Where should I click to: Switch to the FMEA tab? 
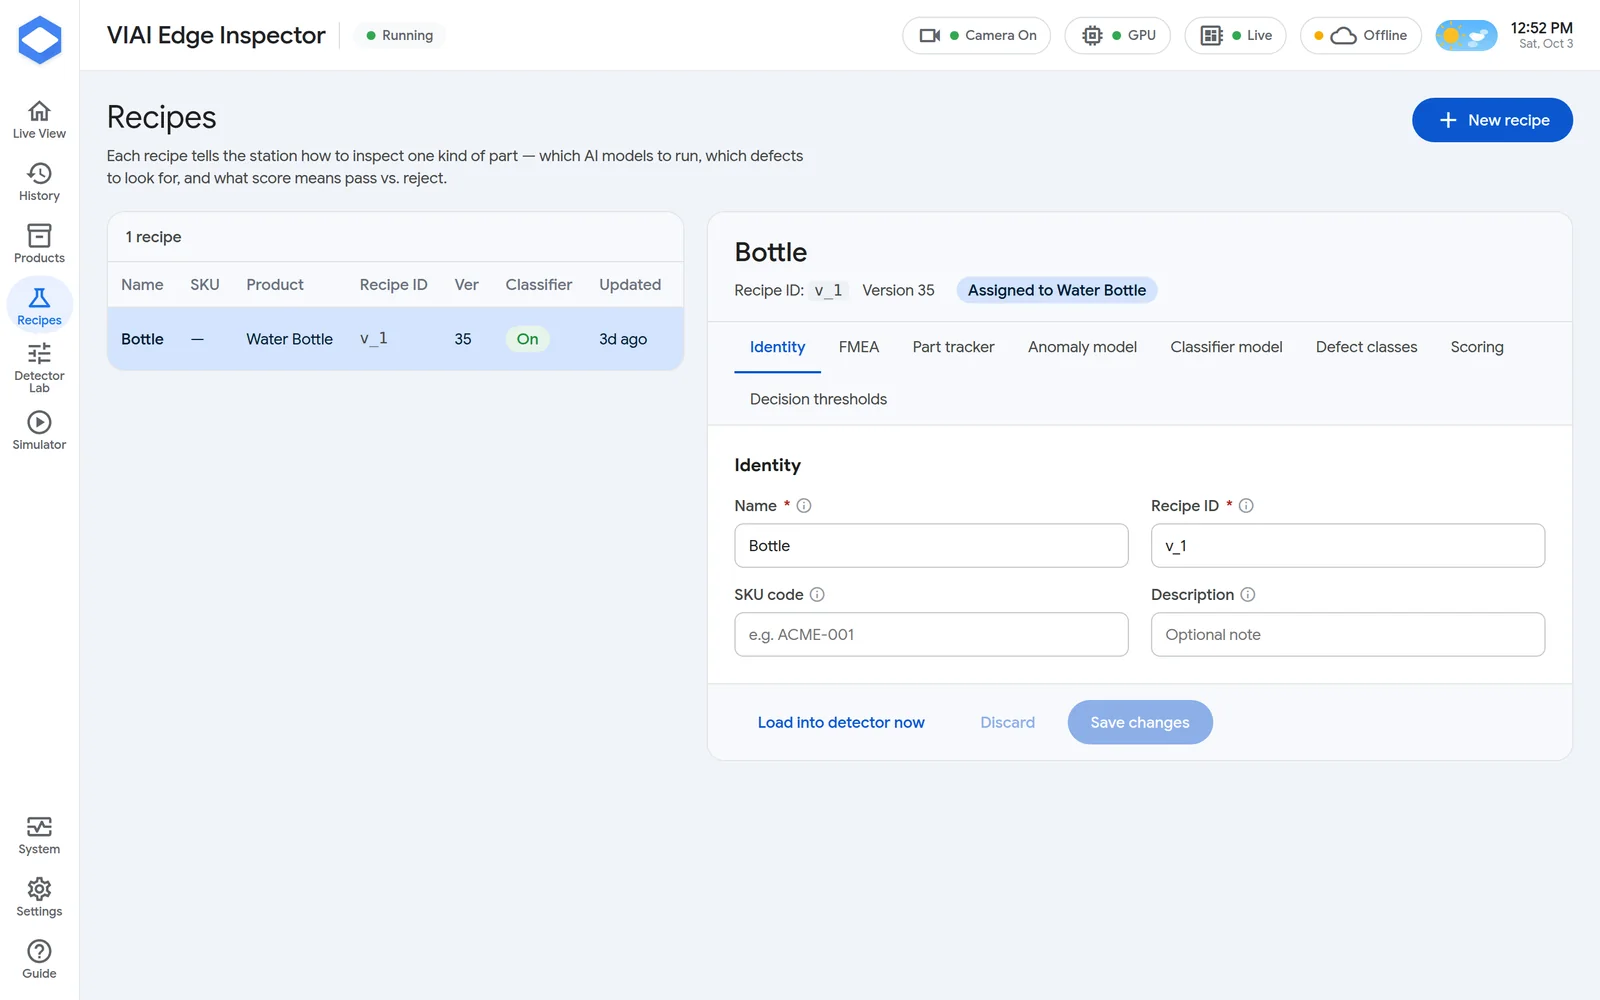[859, 347]
